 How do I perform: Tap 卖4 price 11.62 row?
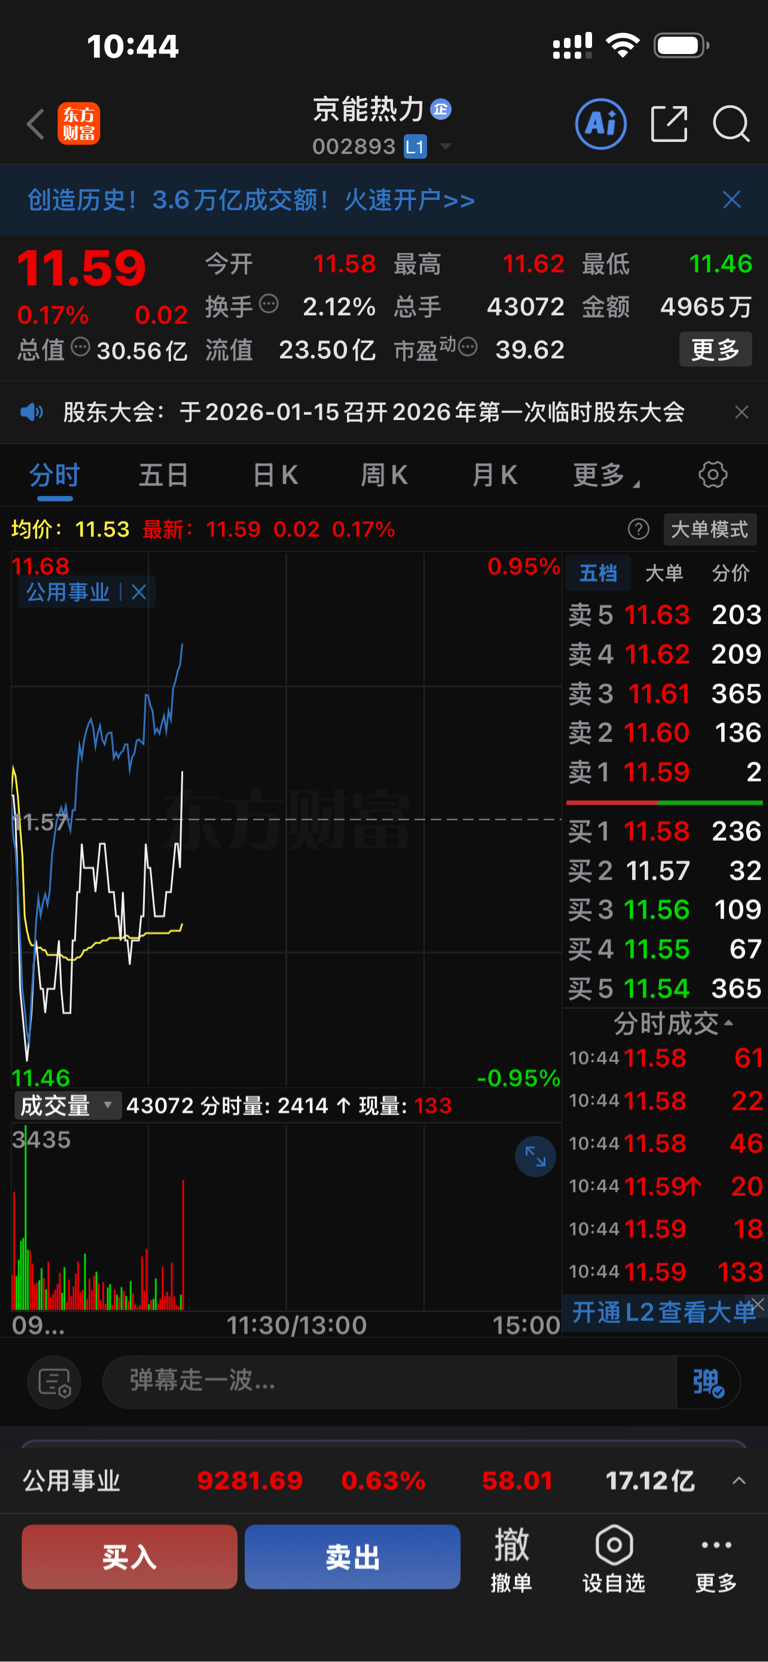click(664, 654)
